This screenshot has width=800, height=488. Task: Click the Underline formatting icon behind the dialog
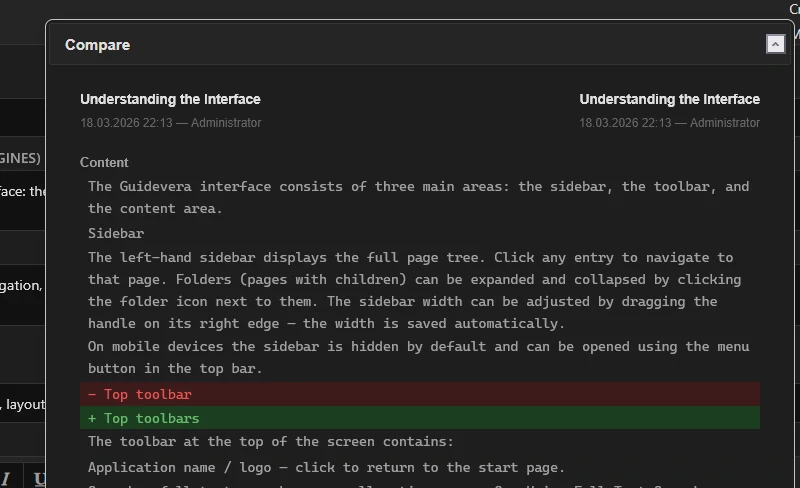pyautogui.click(x=40, y=478)
